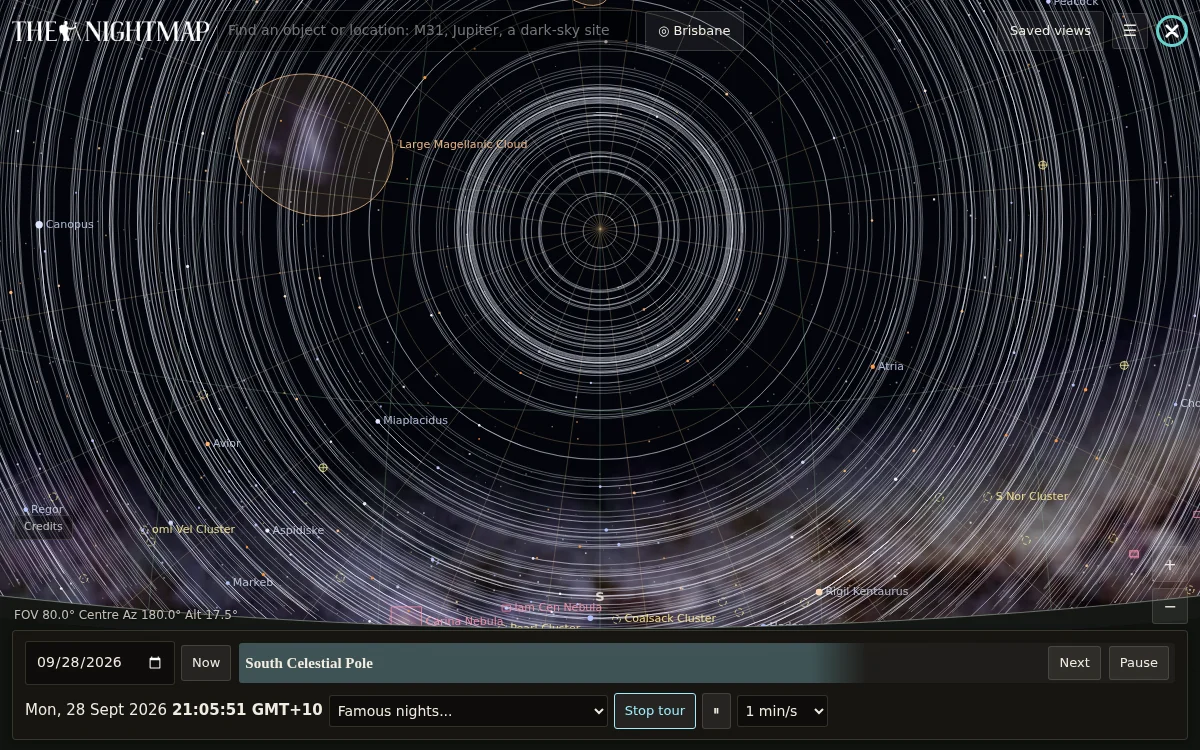The height and width of the screenshot is (750, 1200).
Task: Open Saved views
Action: 1050,31
